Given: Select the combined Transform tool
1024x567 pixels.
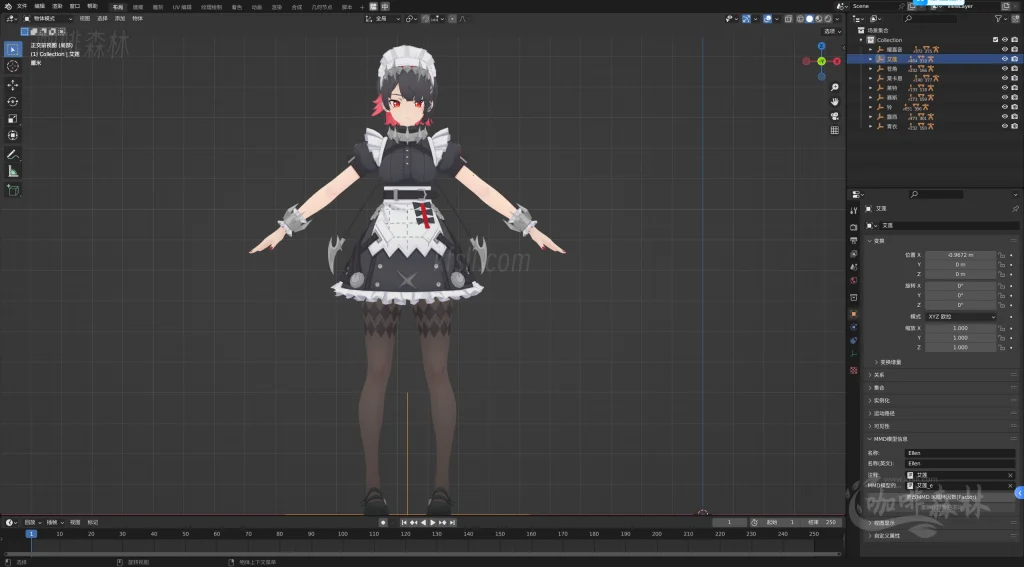Looking at the screenshot, I should (12, 135).
